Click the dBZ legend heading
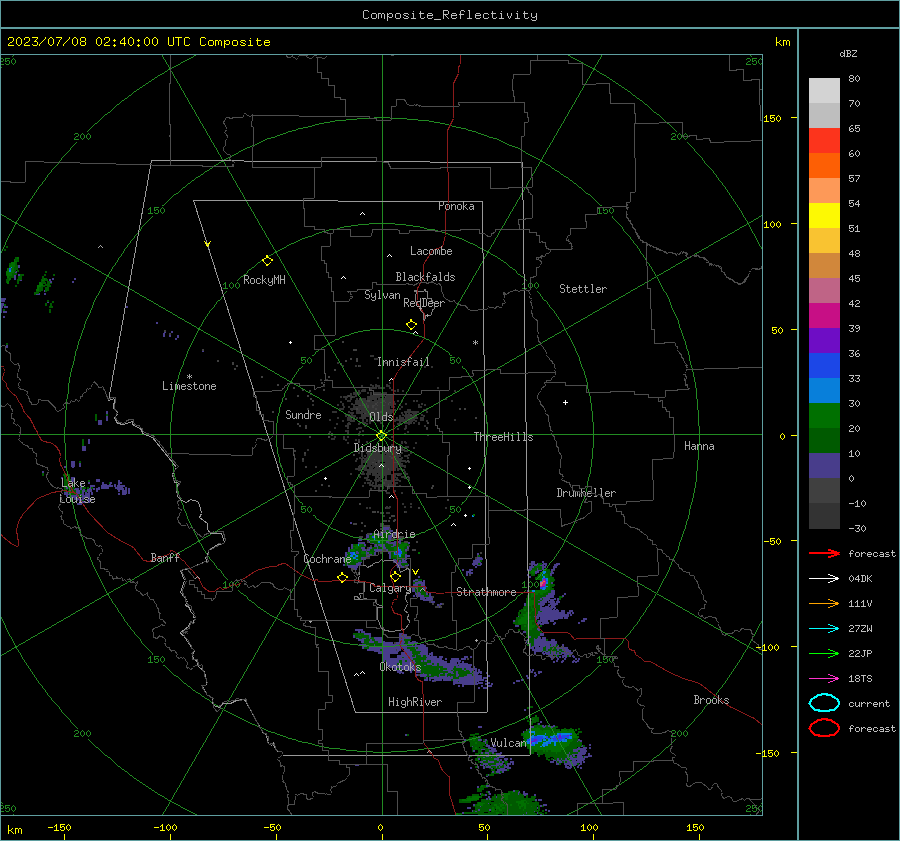This screenshot has width=900, height=841. click(x=848, y=54)
